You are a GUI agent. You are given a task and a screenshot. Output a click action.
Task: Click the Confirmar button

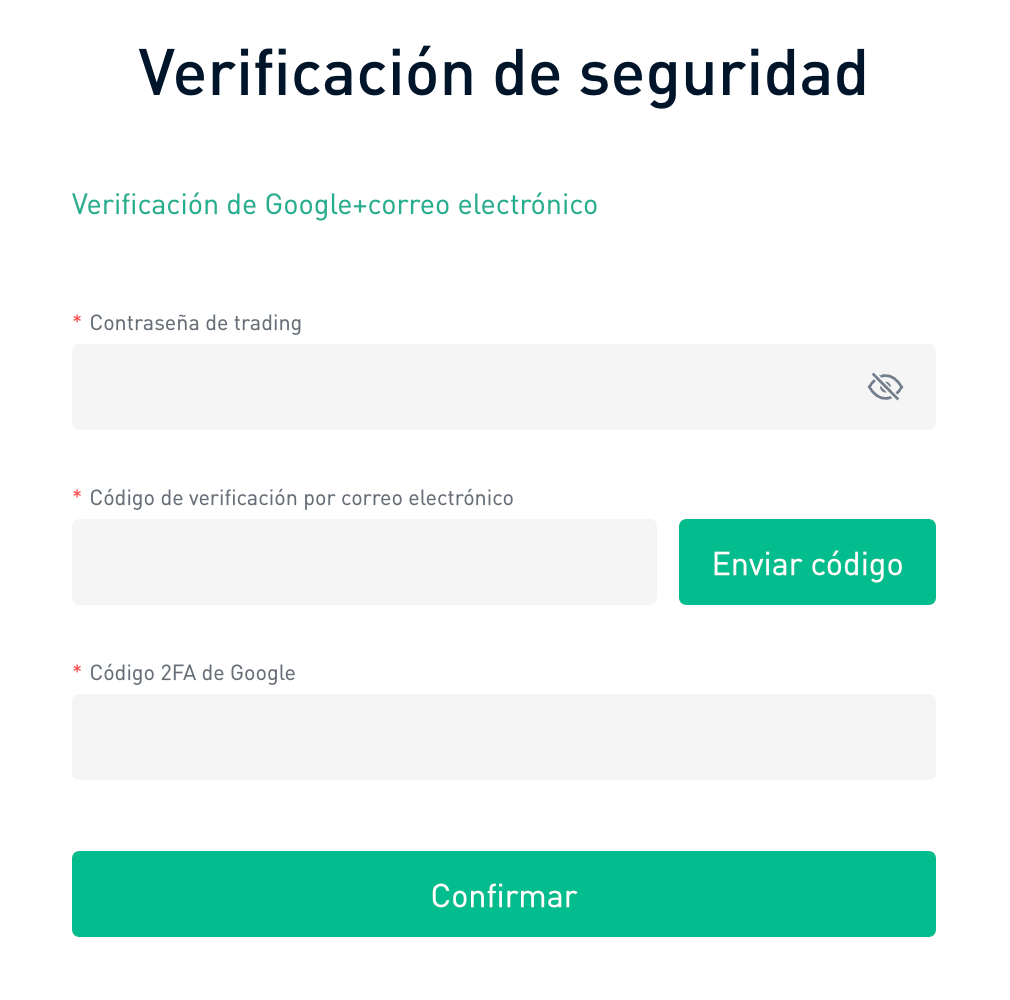coord(503,894)
